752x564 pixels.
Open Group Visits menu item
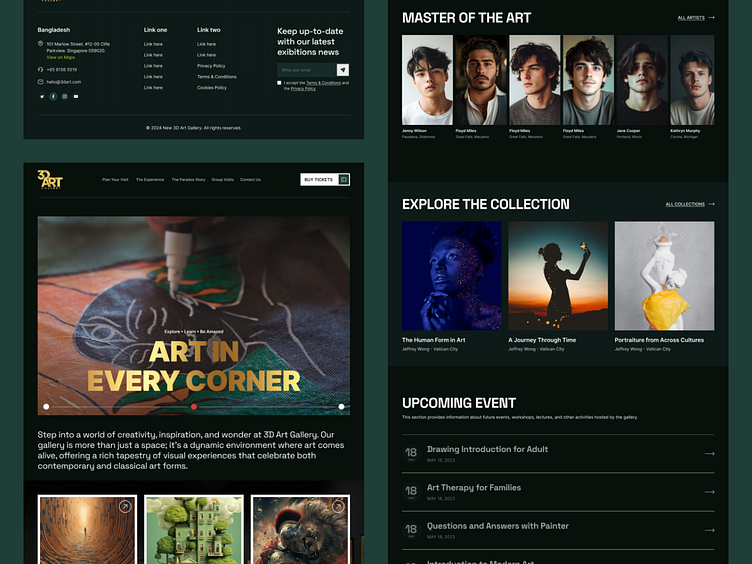[223, 180]
